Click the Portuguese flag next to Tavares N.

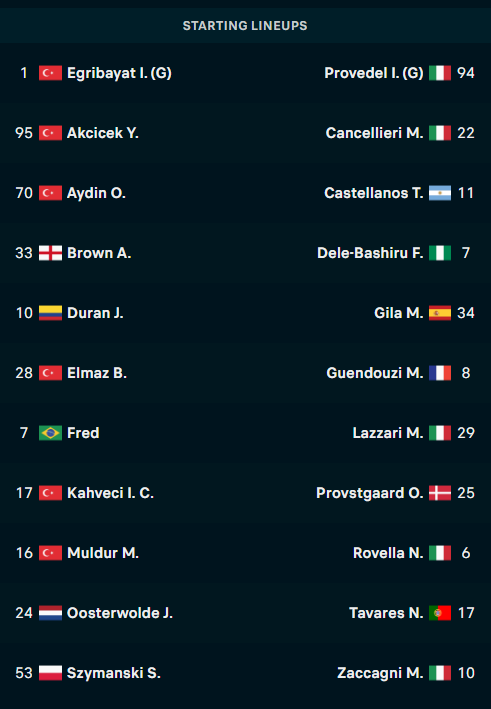[x=440, y=613]
